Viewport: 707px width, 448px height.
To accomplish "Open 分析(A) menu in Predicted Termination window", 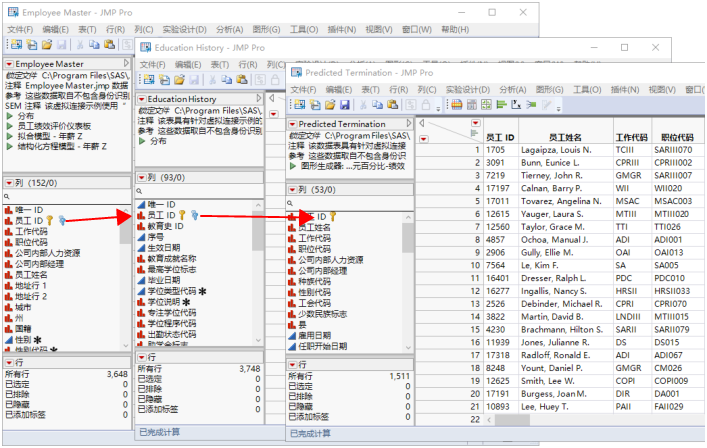I will (513, 90).
